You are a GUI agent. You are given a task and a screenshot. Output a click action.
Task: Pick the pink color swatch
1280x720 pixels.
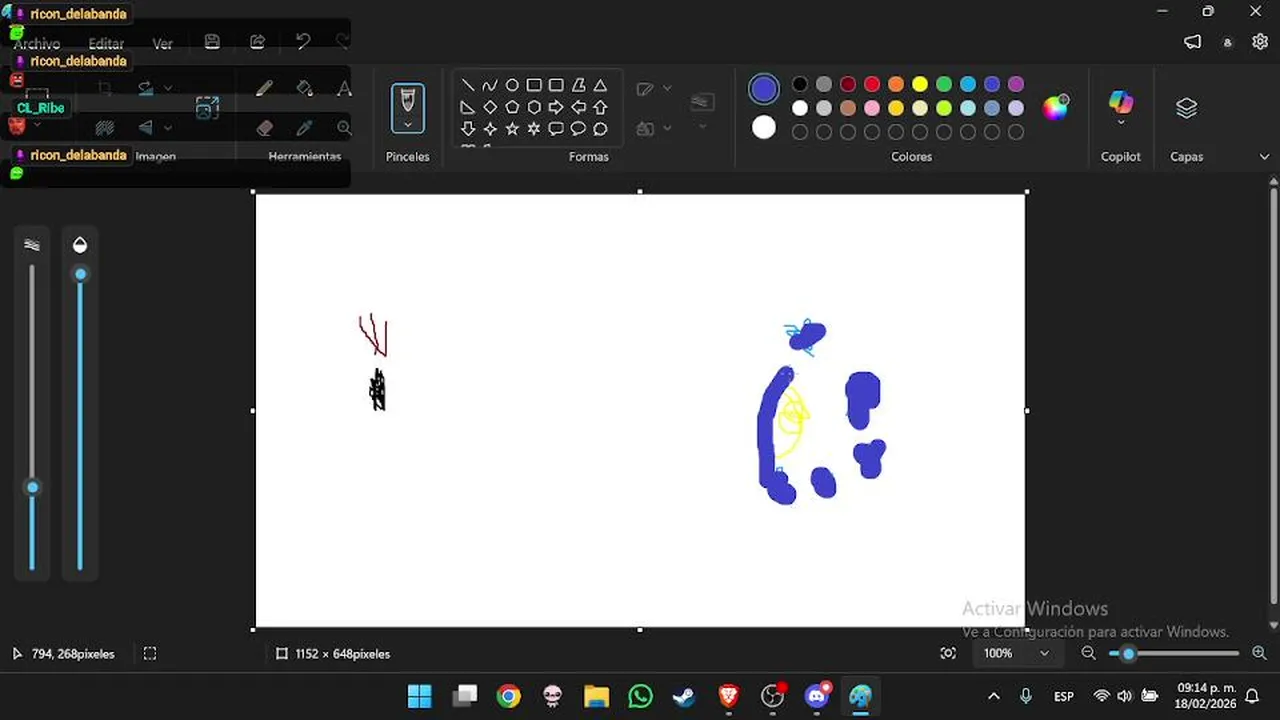tap(872, 108)
